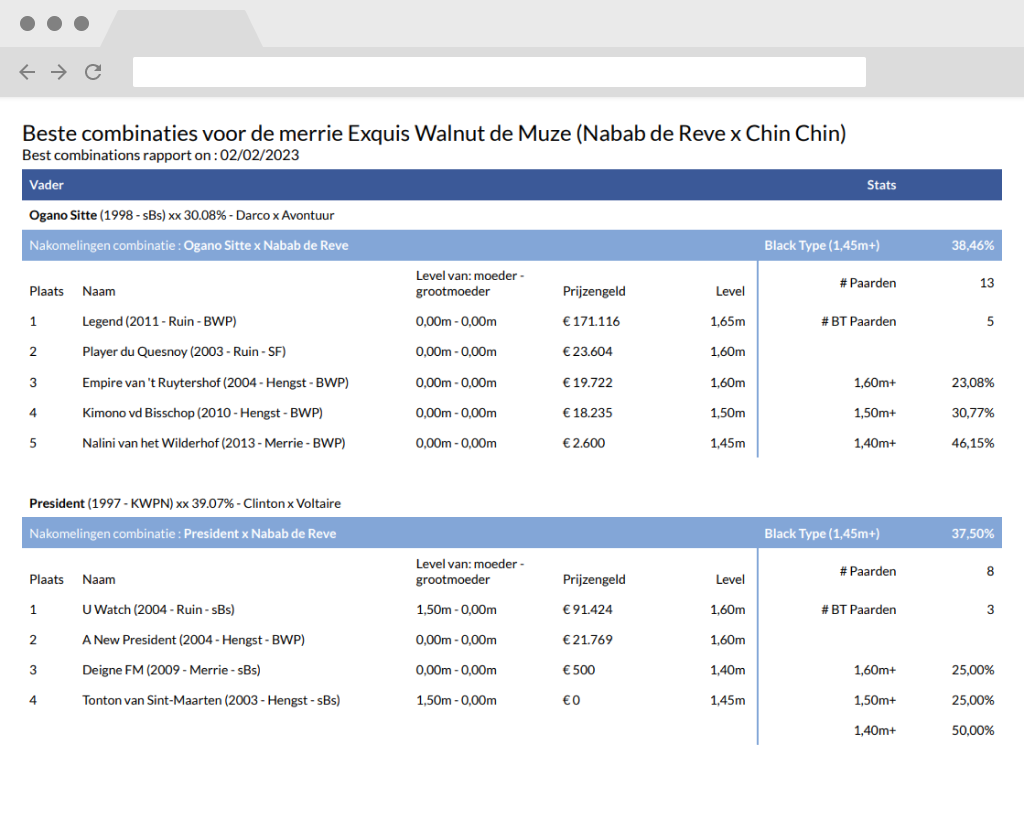Click the second gray window dot
Viewport: 1024px width, 821px height.
[x=54, y=24]
